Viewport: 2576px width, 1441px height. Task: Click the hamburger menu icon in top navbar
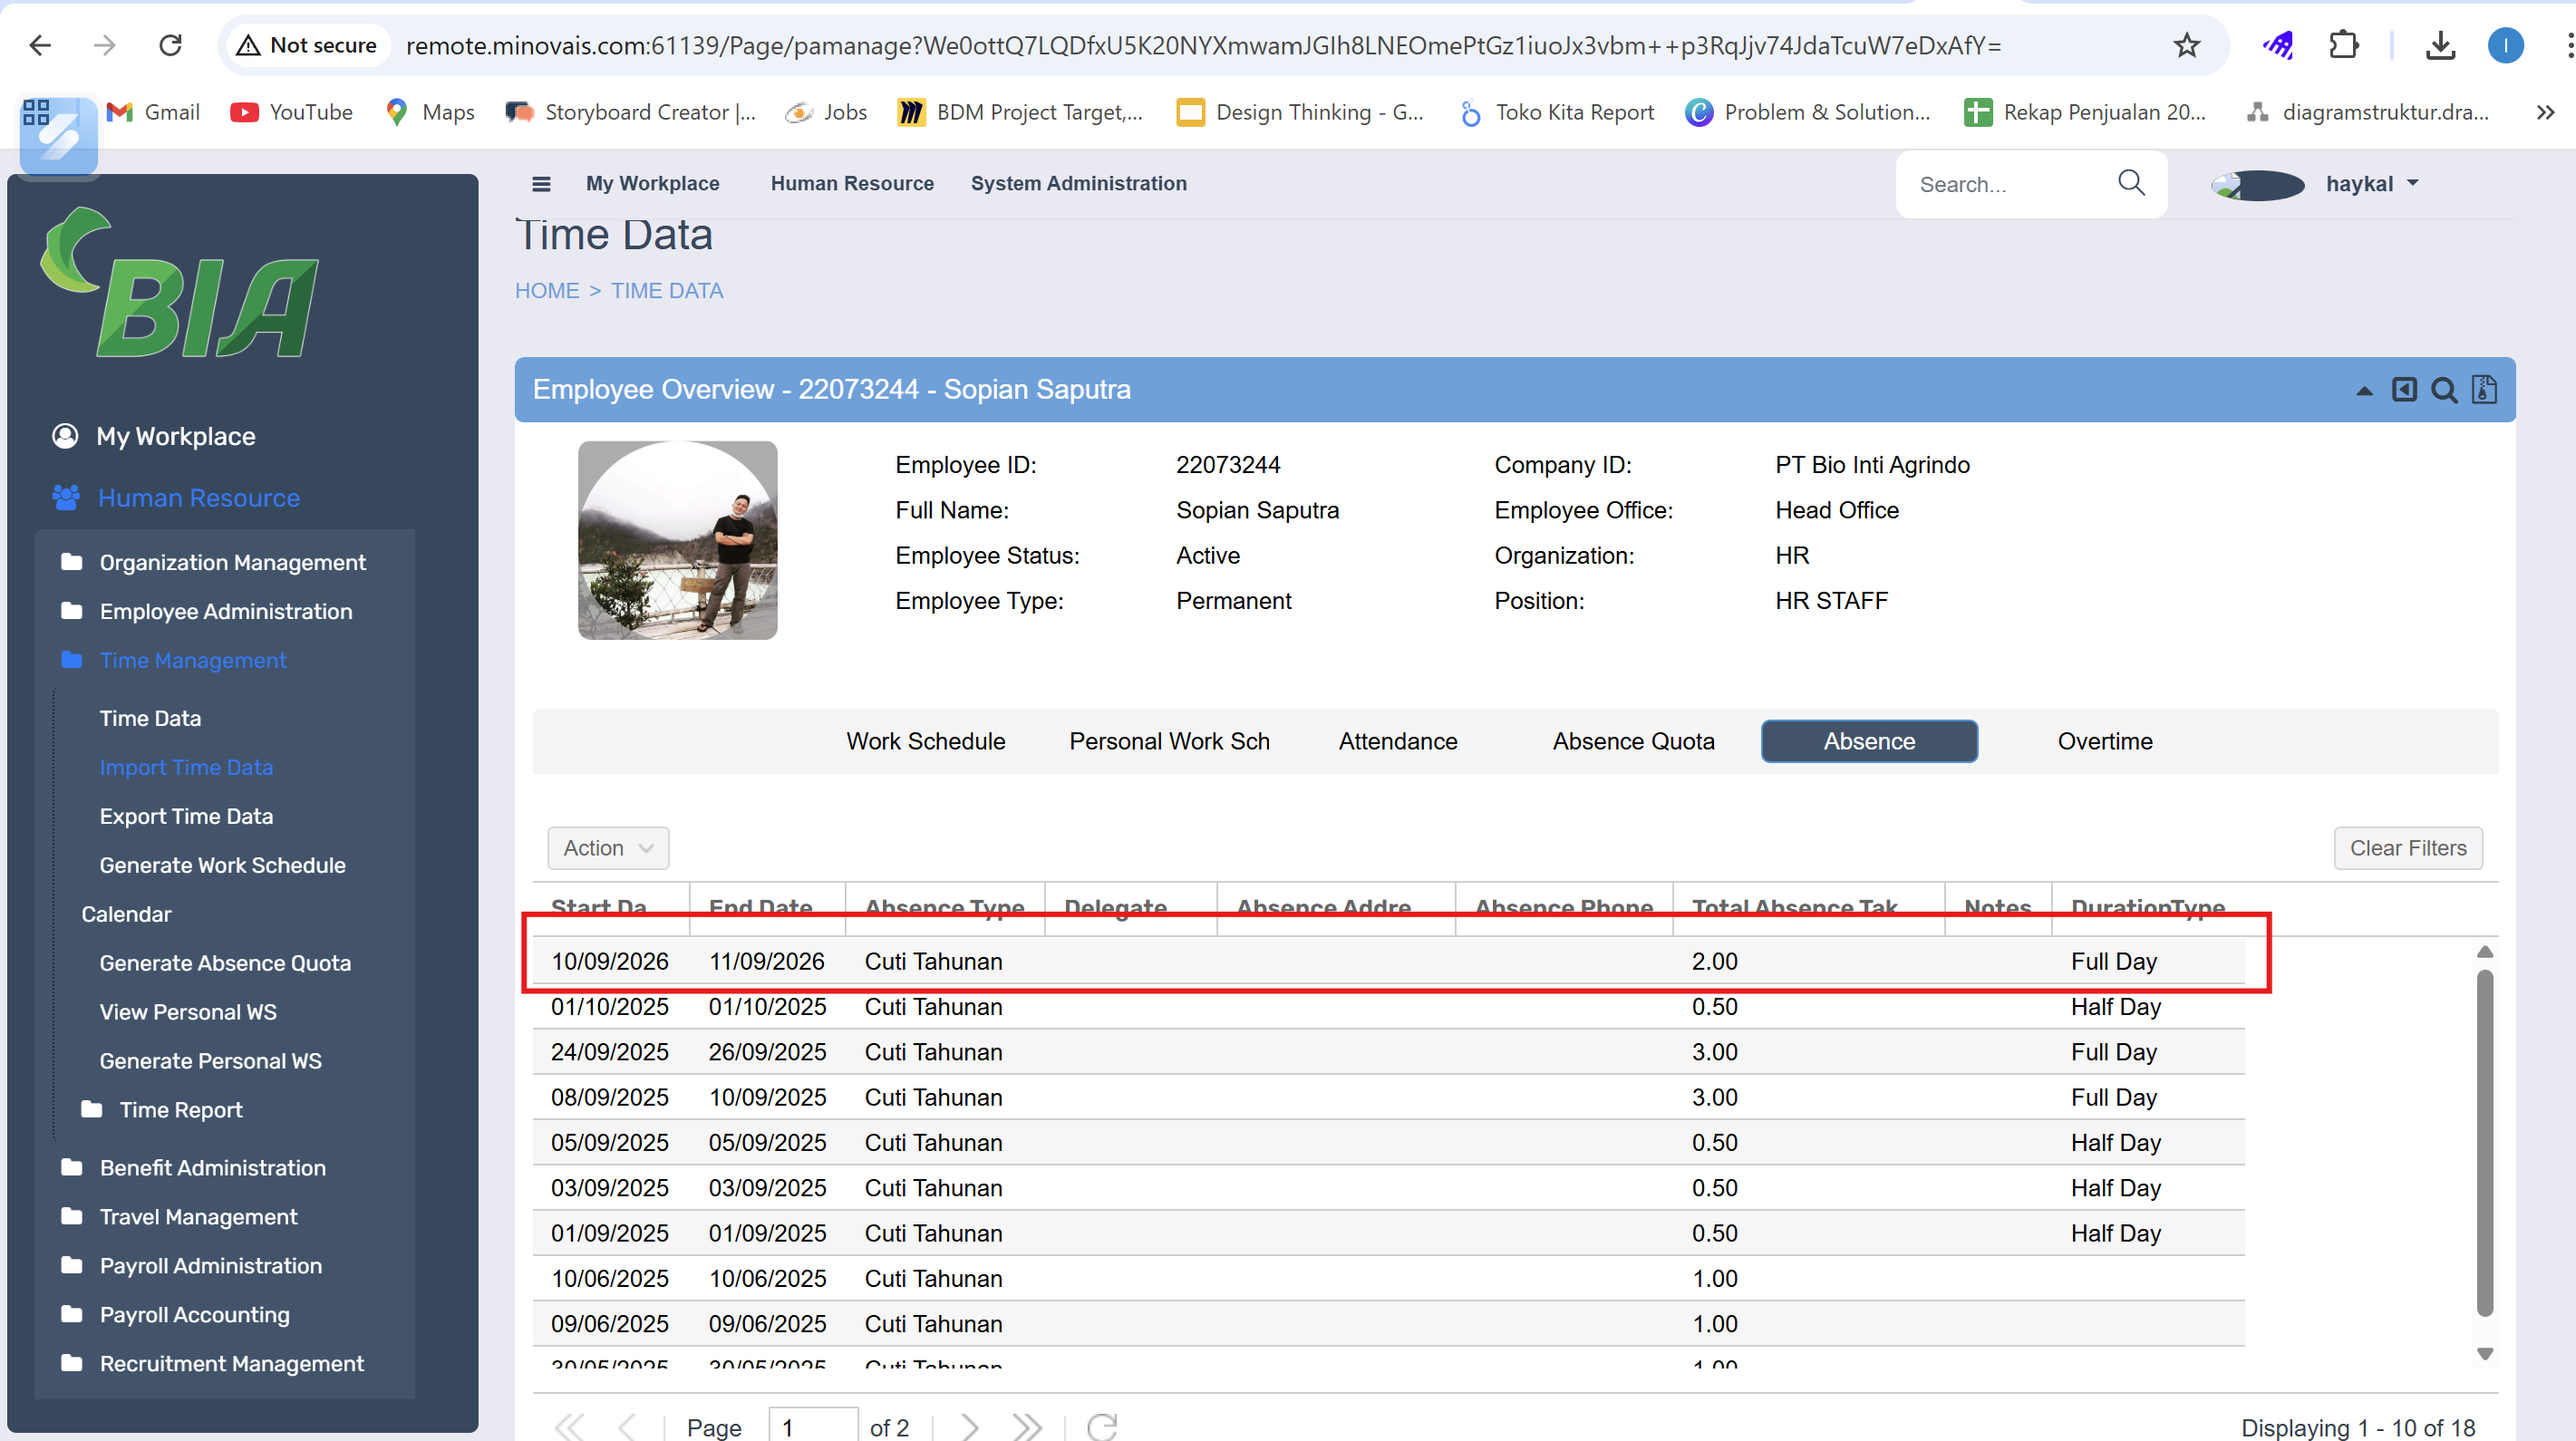541,184
